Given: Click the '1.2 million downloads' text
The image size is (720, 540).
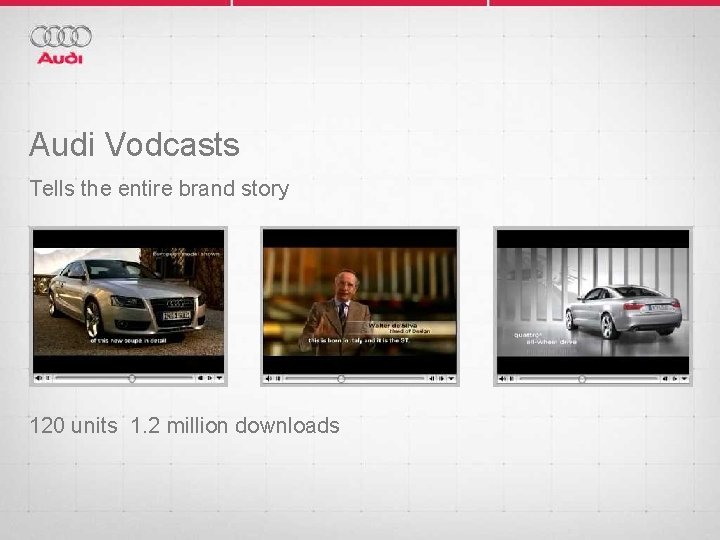Looking at the screenshot, I should click(235, 425).
